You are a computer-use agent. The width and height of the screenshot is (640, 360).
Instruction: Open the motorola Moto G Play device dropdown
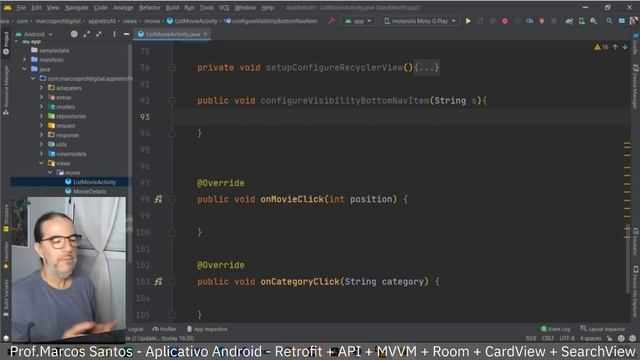pyautogui.click(x=420, y=21)
